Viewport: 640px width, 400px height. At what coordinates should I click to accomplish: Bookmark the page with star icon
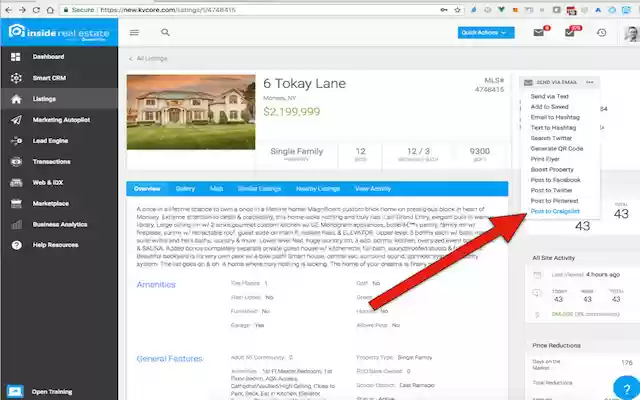pos(458,10)
